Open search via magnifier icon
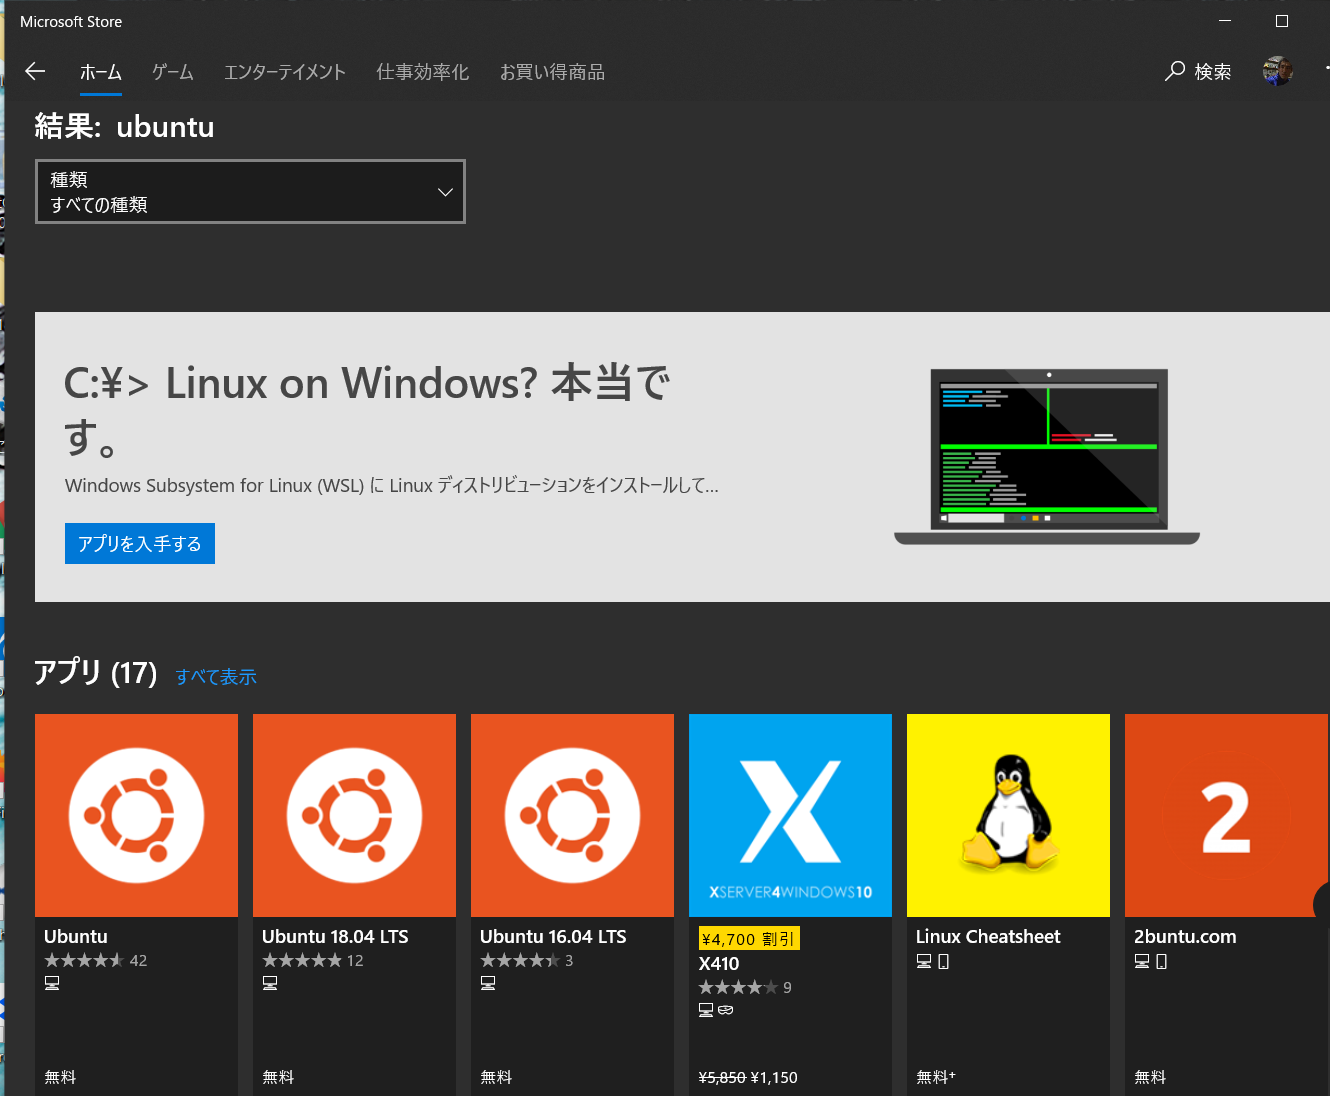The width and height of the screenshot is (1330, 1096). 1176,71
